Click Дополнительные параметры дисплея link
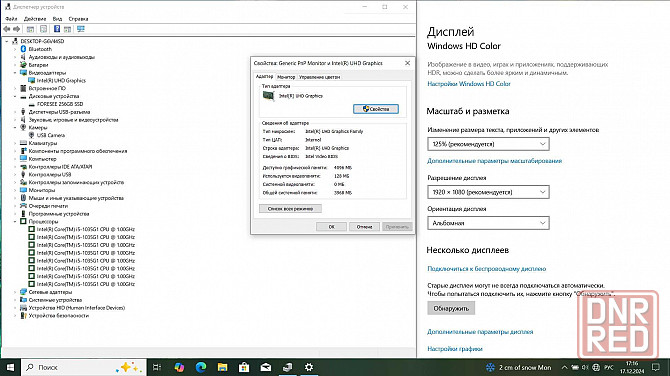The width and height of the screenshot is (670, 376). pyautogui.click(x=480, y=332)
